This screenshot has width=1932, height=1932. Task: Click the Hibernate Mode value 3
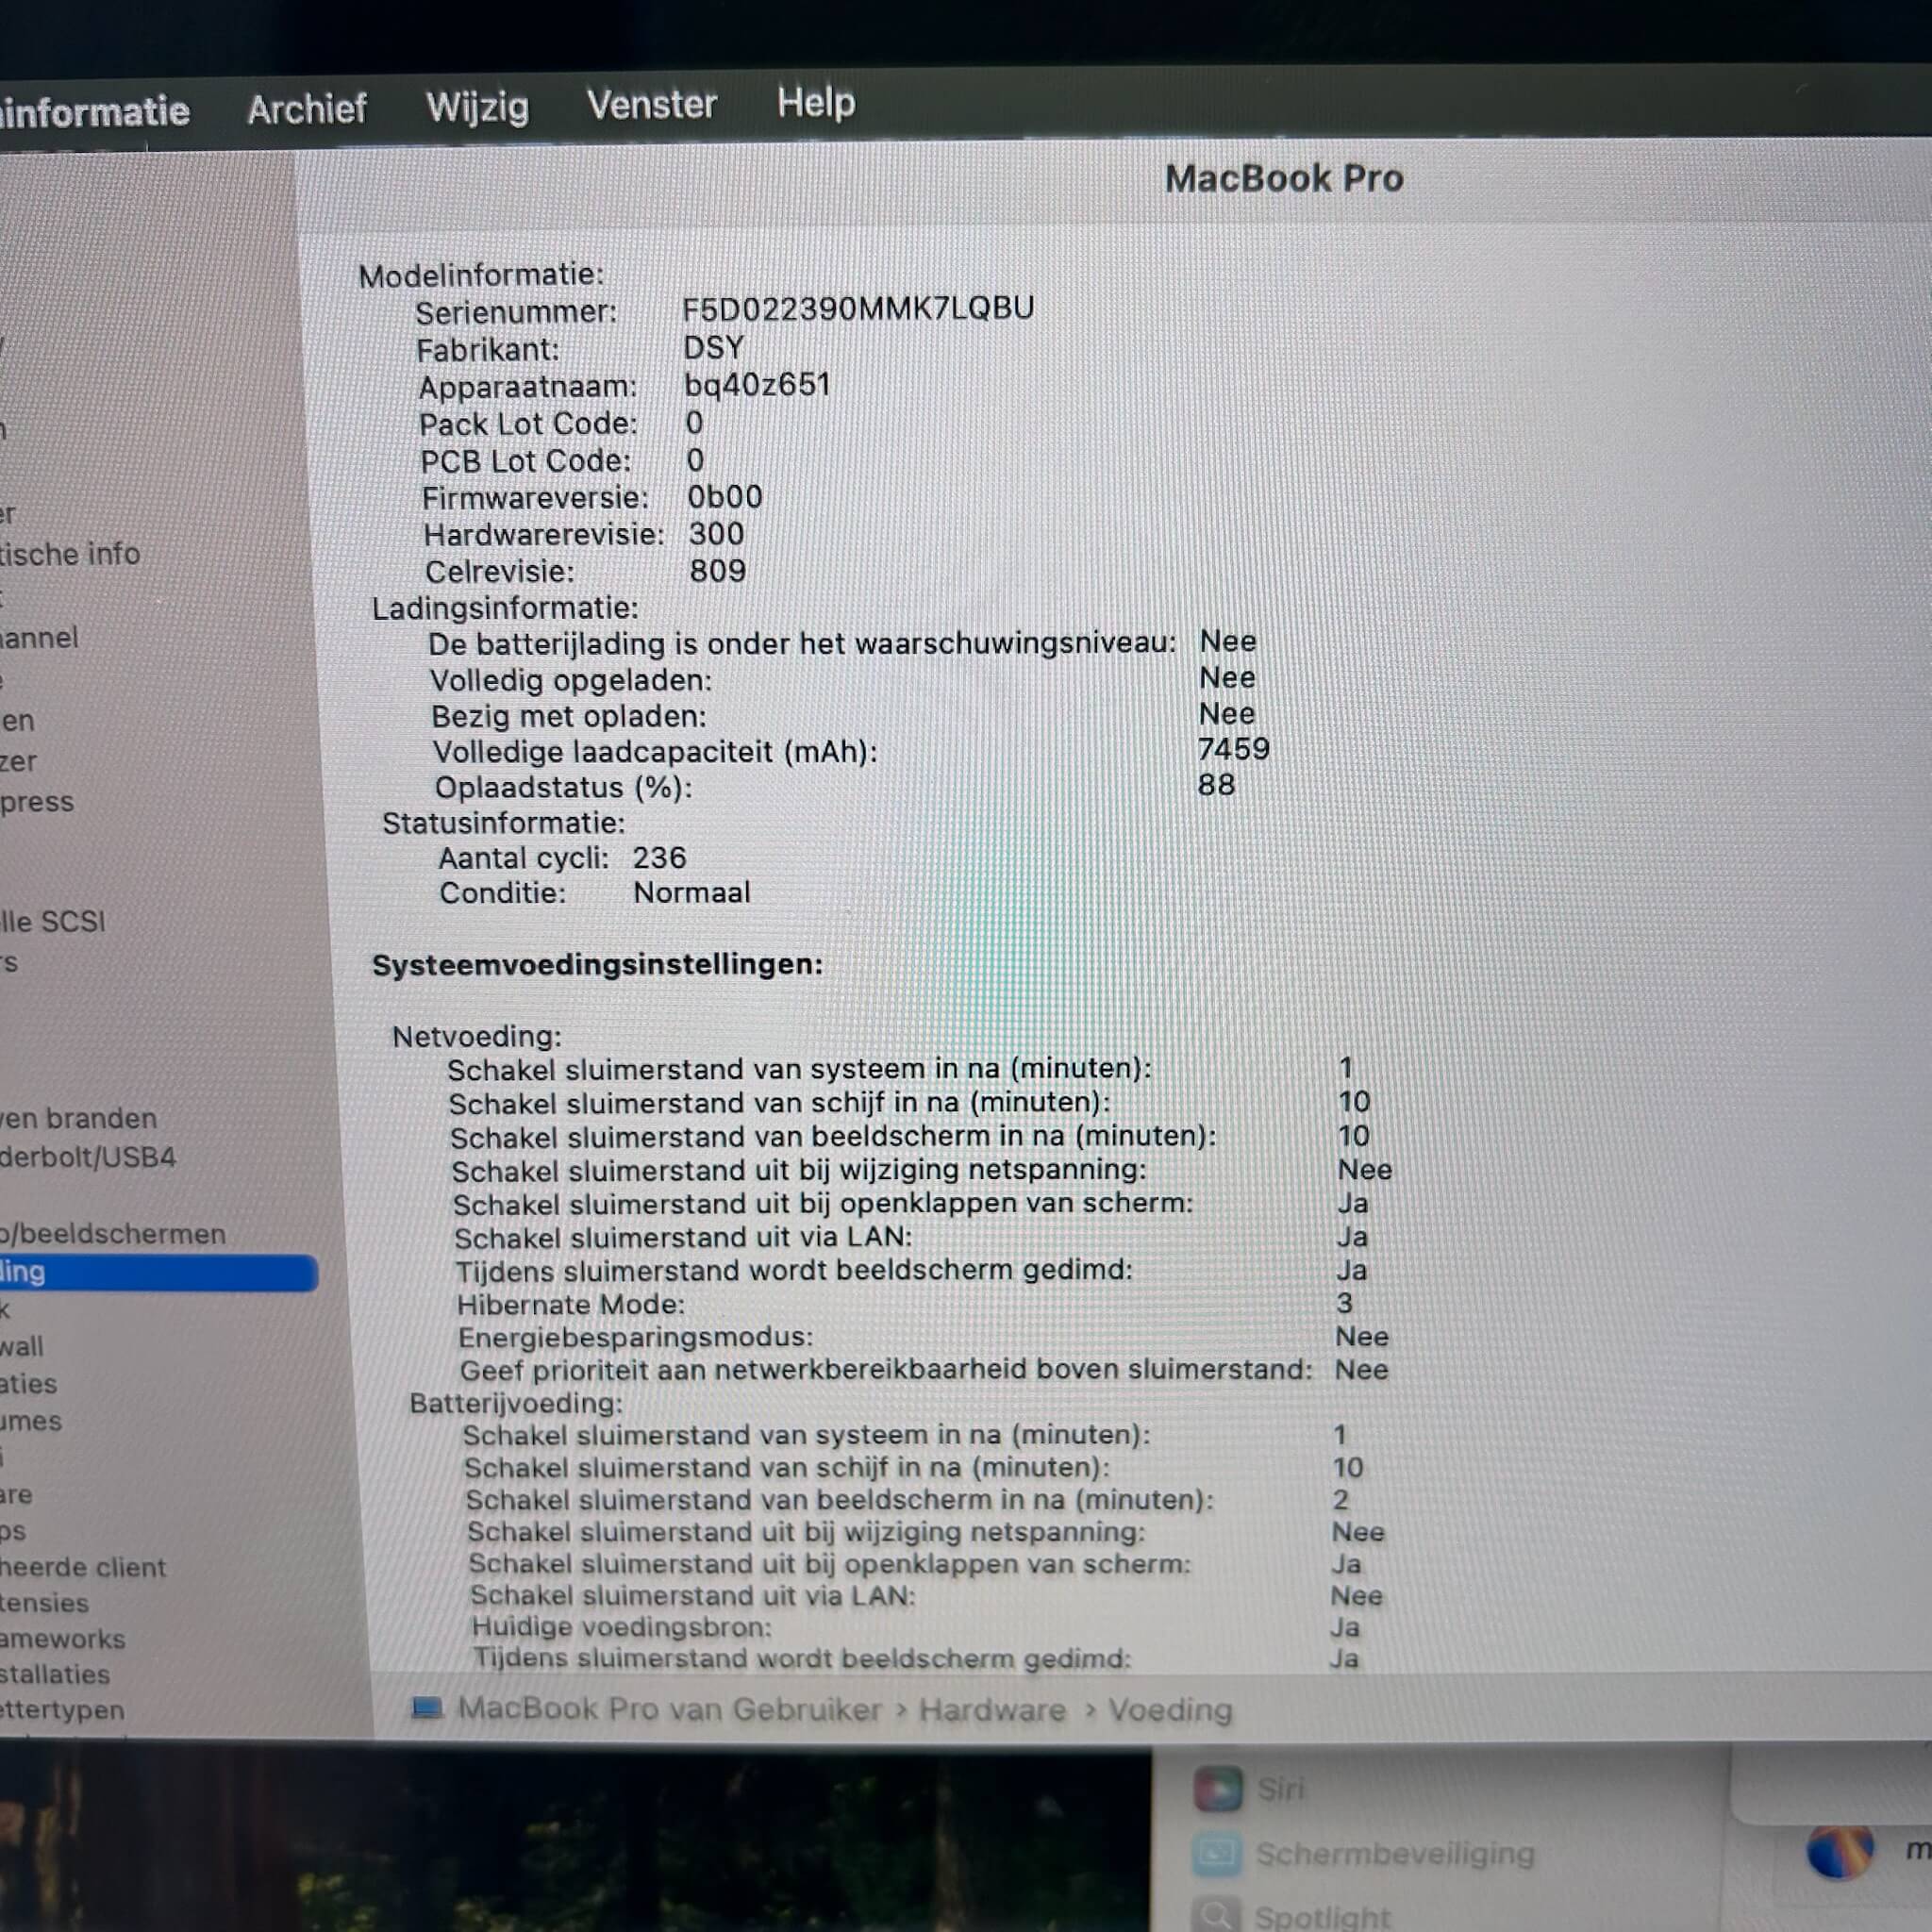coord(1344,1303)
